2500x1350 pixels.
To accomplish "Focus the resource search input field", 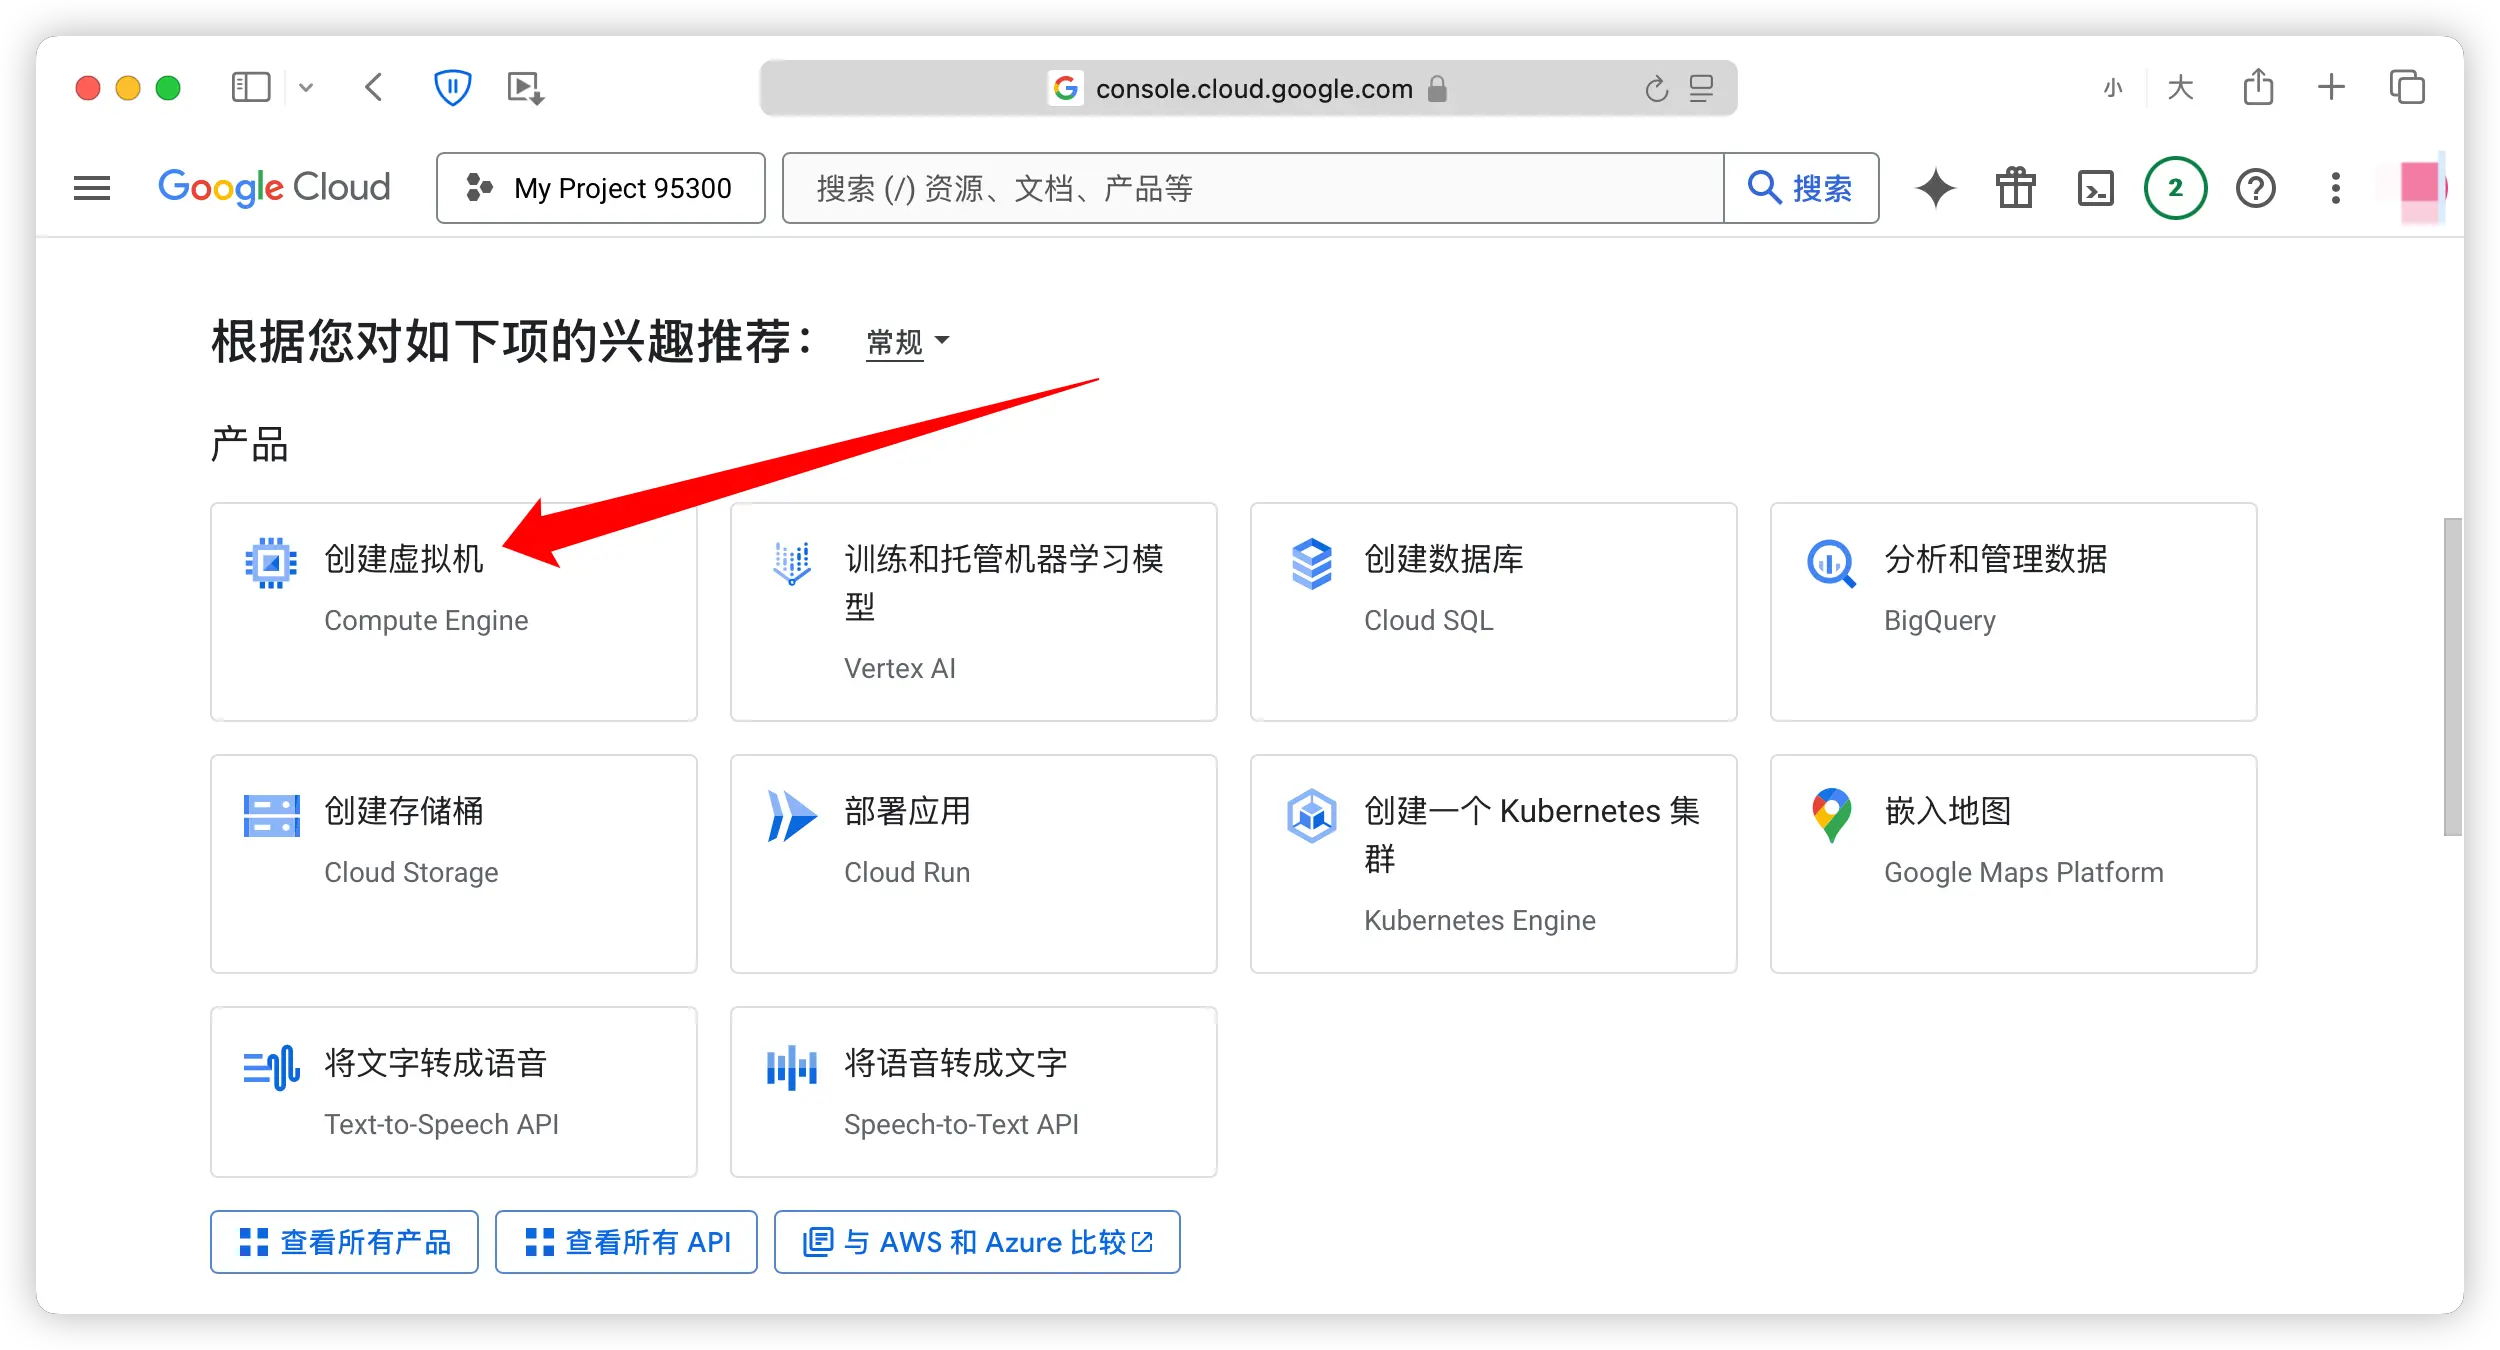I will click(1253, 188).
